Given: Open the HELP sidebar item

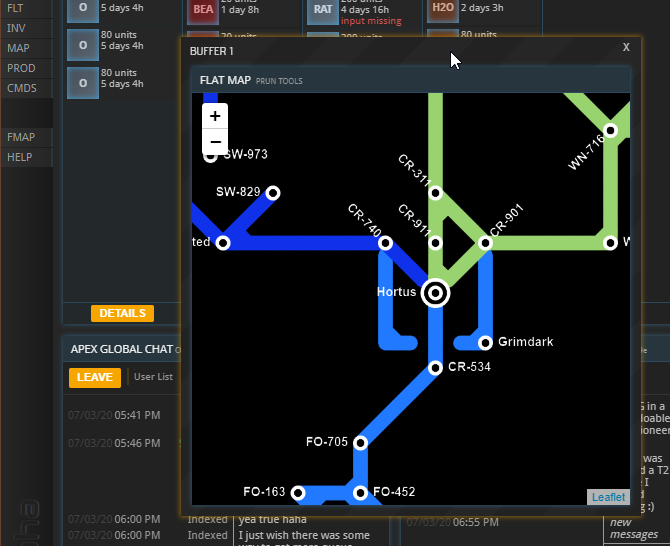Looking at the screenshot, I should (26, 157).
